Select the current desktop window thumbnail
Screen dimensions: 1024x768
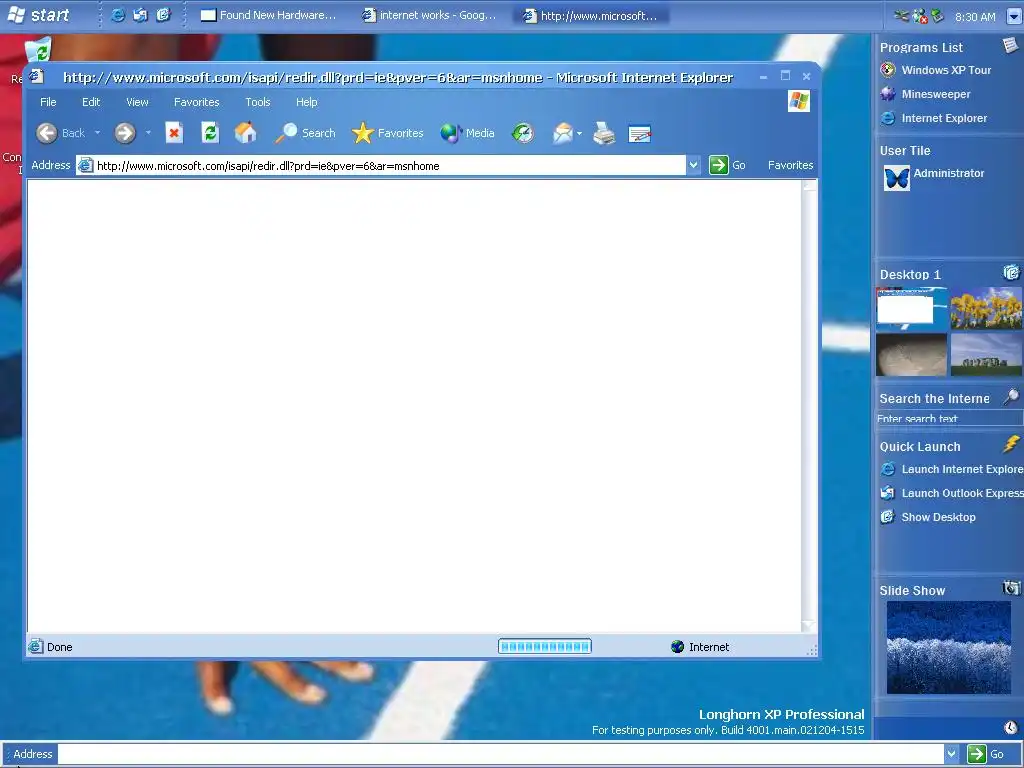(911, 308)
